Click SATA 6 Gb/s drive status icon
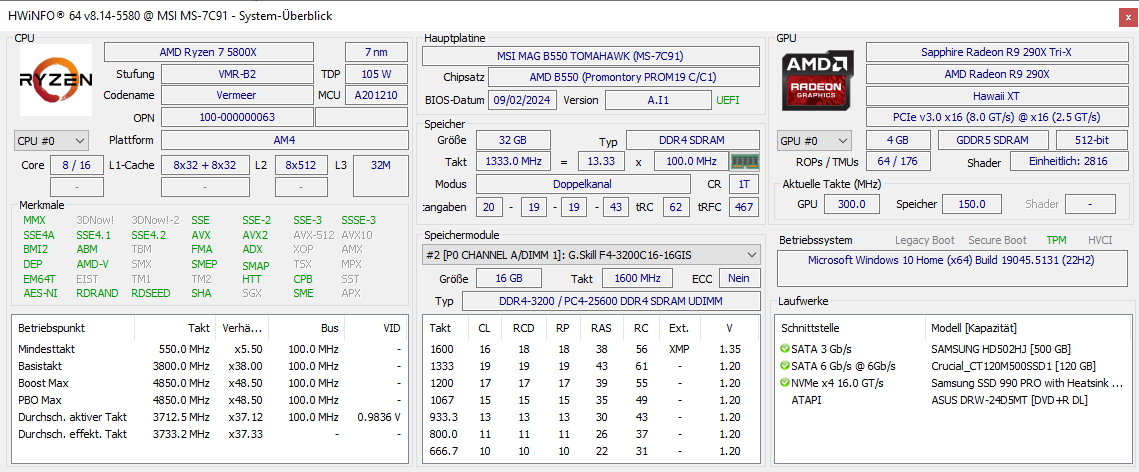 (785, 366)
